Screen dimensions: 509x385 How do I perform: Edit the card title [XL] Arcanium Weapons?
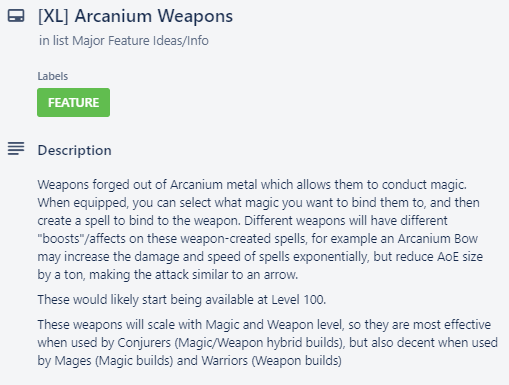tap(135, 16)
